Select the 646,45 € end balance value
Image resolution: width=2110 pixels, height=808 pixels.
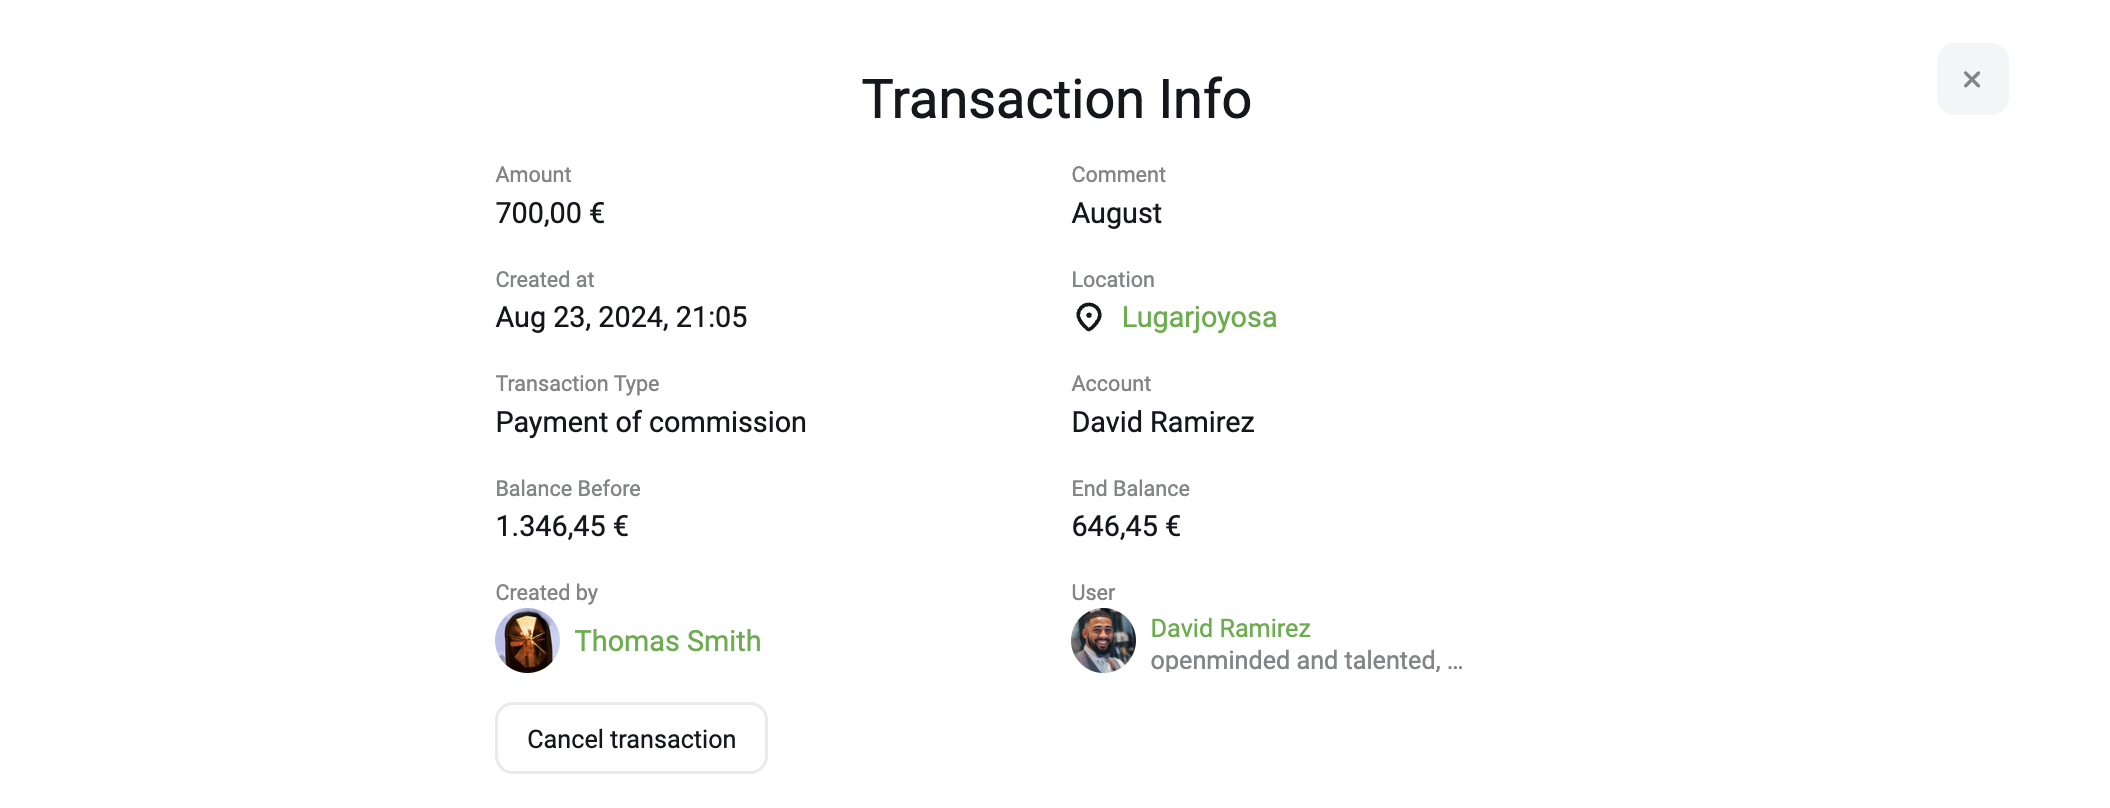pyautogui.click(x=1126, y=526)
